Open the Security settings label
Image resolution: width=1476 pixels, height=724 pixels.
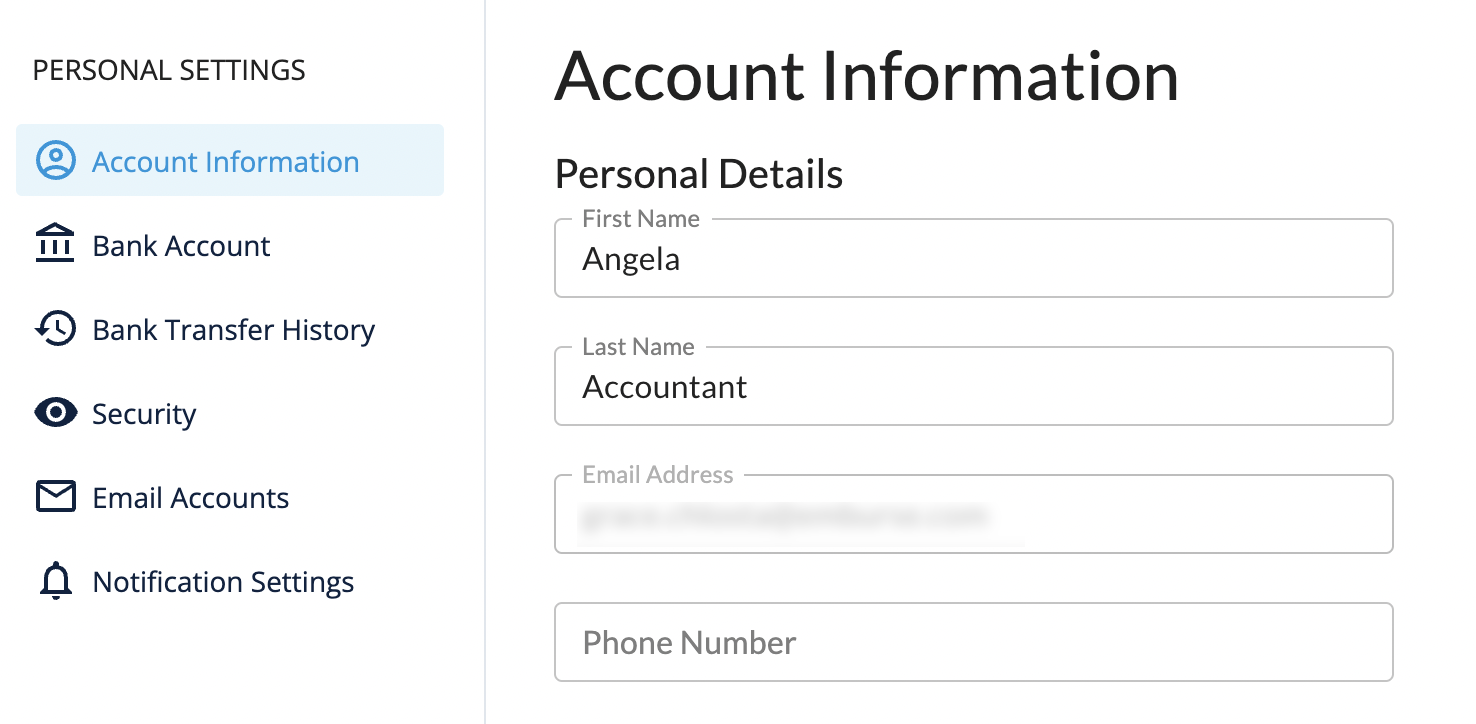tap(144, 414)
